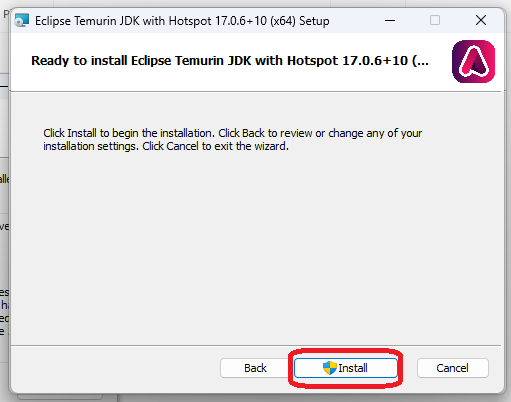Go Back to review installation settings
The height and width of the screenshot is (402, 511).
(x=255, y=368)
